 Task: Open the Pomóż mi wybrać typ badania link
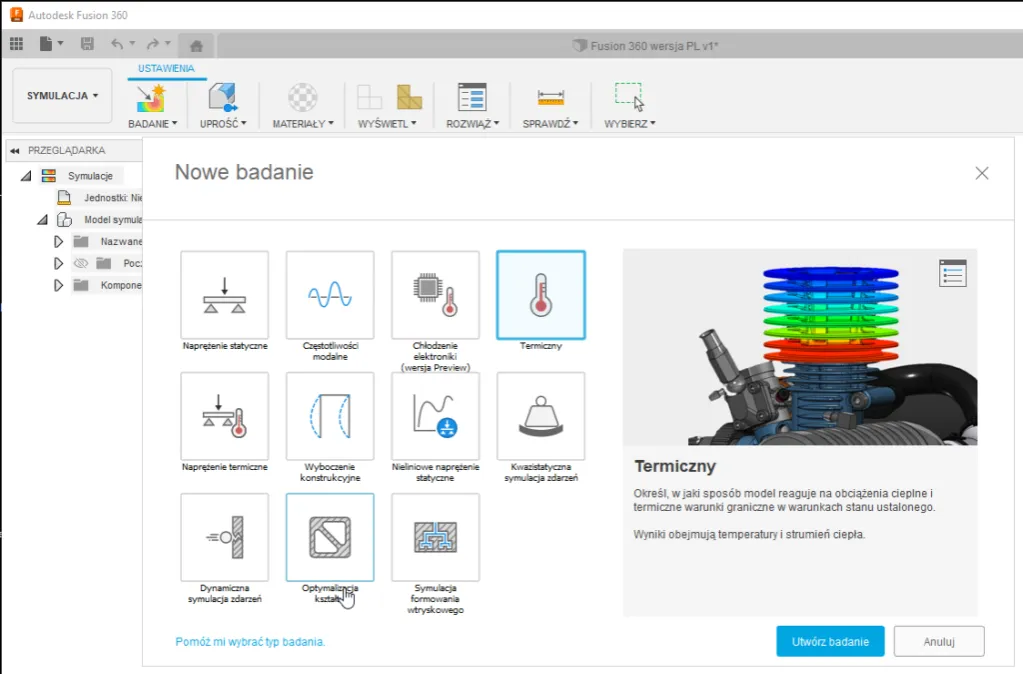pyautogui.click(x=250, y=641)
